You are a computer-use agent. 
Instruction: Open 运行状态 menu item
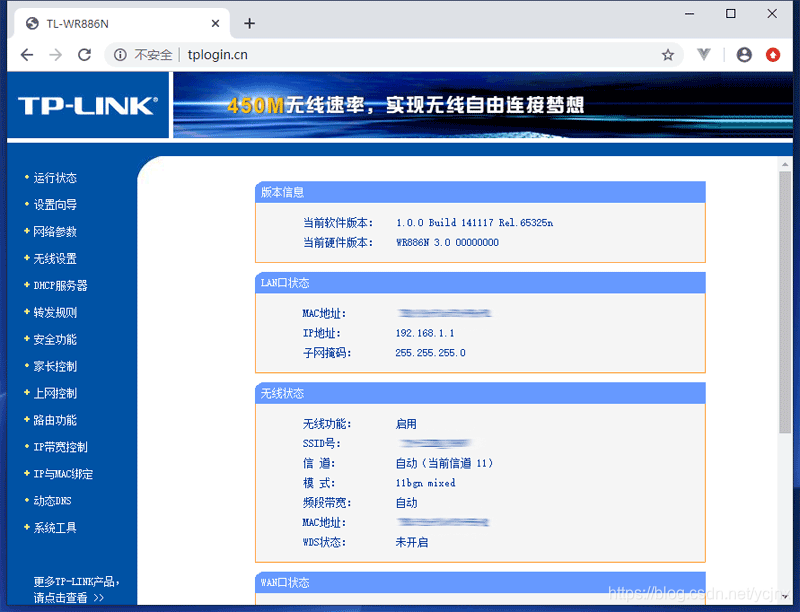[x=55, y=177]
